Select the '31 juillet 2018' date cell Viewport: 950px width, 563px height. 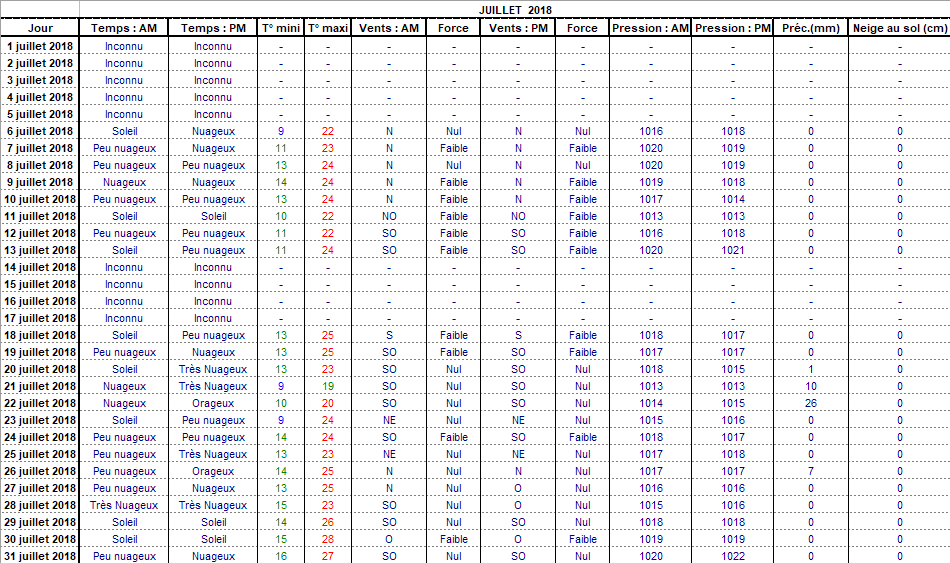40,556
